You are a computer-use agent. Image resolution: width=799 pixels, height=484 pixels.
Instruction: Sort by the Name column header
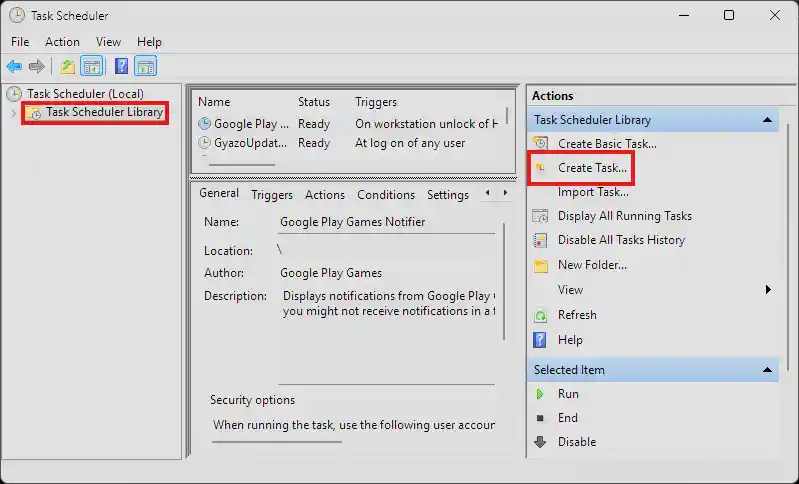point(214,102)
